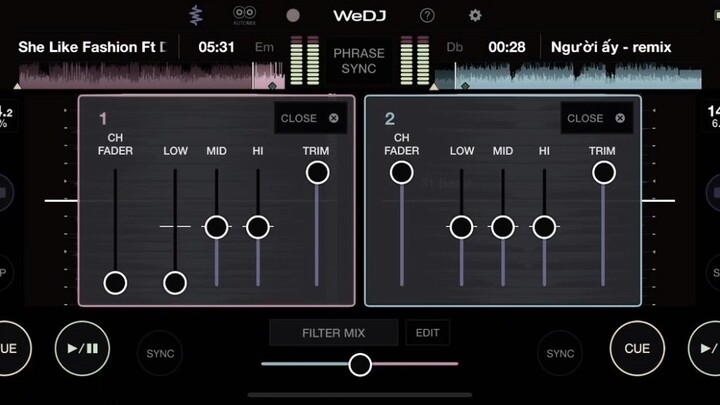Tap the left deck play/pause button
Image resolution: width=720 pixels, height=405 pixels.
[82, 349]
